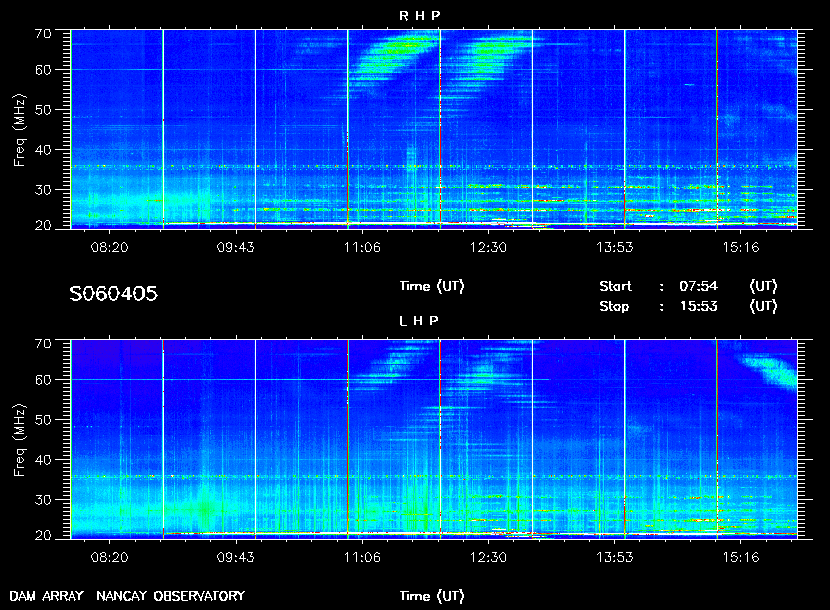Click the 08:20 tick label under RHP plot

[110, 247]
